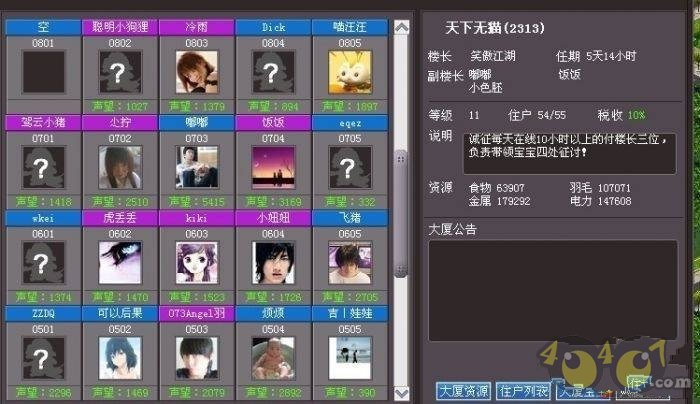Click the scroll down arrow of room list

click(401, 393)
